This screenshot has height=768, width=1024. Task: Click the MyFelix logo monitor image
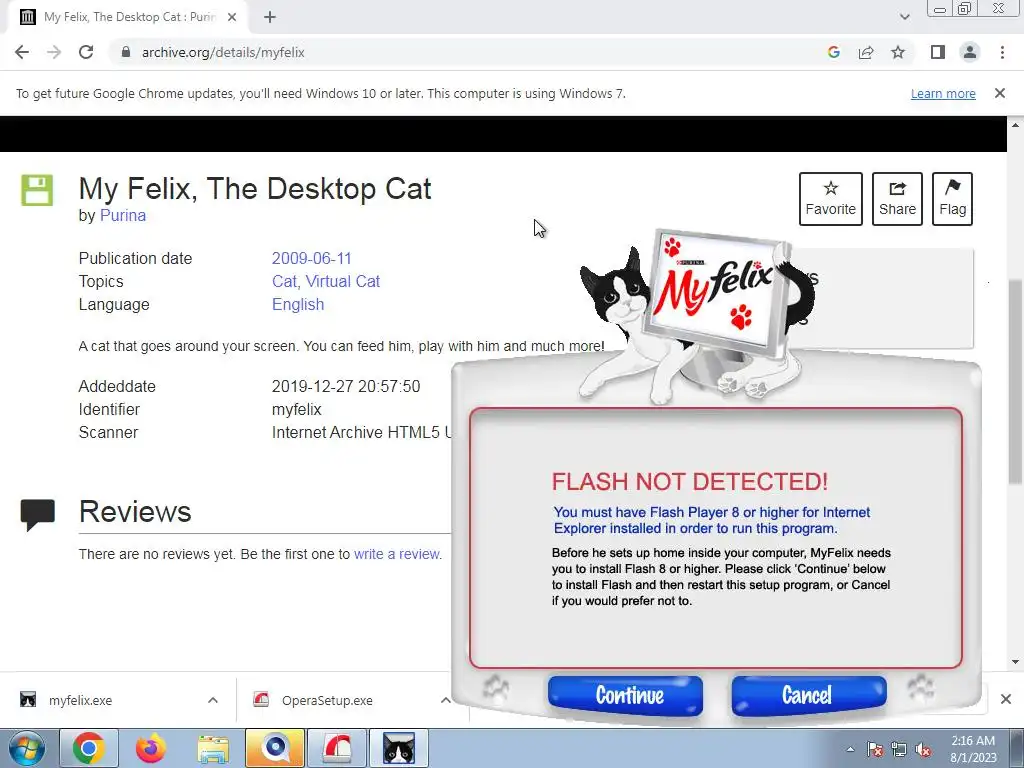[716, 295]
